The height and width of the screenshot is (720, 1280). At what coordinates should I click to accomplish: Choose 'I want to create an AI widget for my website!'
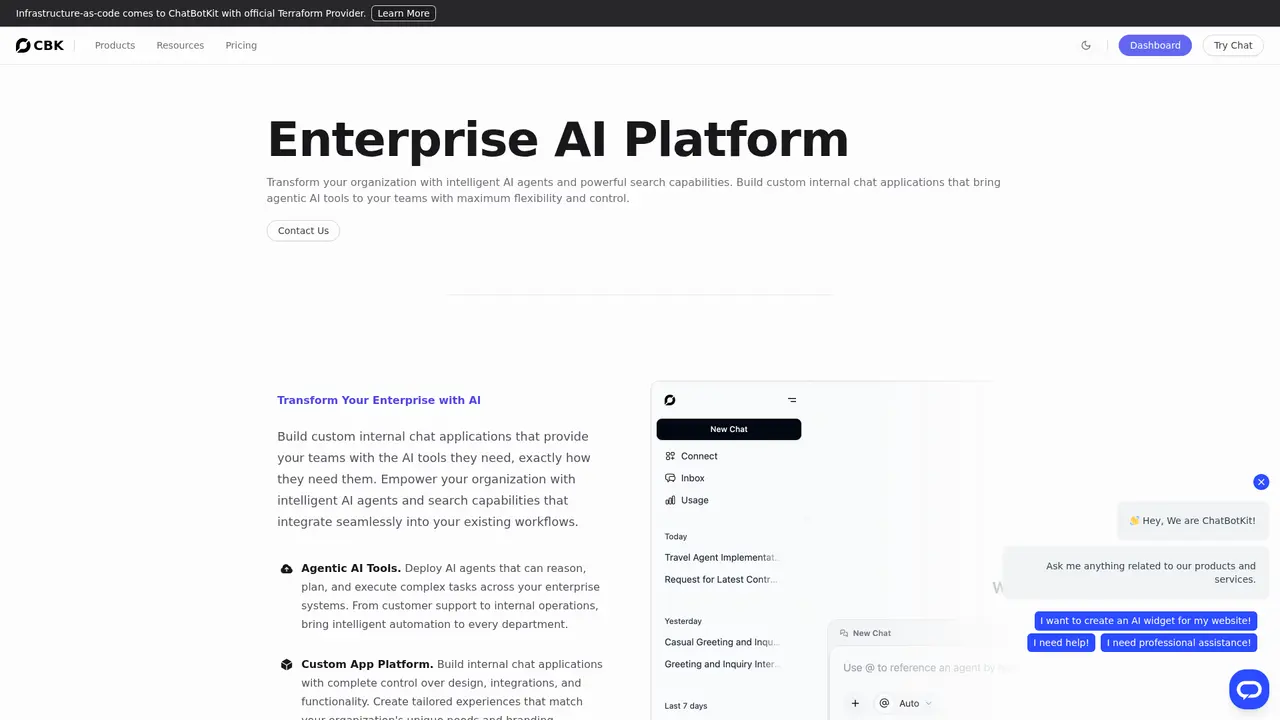[1145, 621]
